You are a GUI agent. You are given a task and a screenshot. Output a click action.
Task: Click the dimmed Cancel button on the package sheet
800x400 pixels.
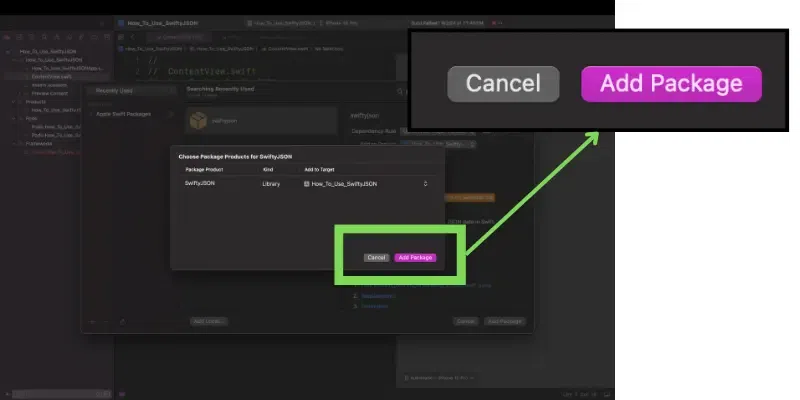point(465,321)
